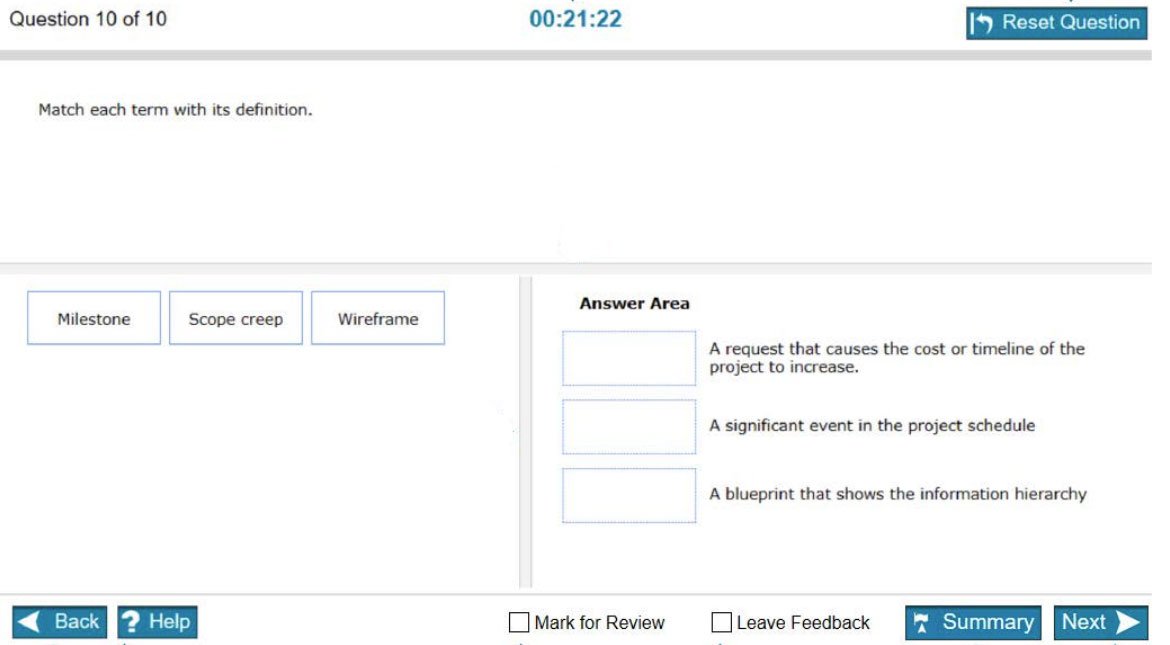
Task: Click 'A significant event in the project schedule' text
Action: (x=872, y=426)
